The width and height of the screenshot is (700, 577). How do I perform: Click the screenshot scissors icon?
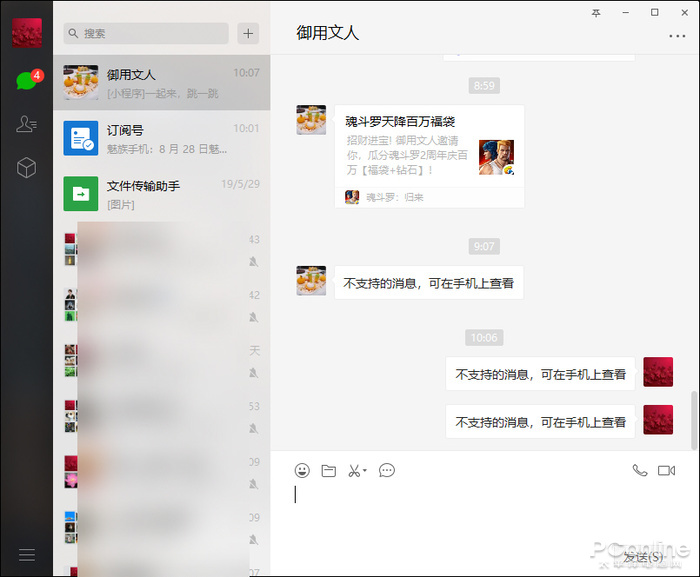354,471
